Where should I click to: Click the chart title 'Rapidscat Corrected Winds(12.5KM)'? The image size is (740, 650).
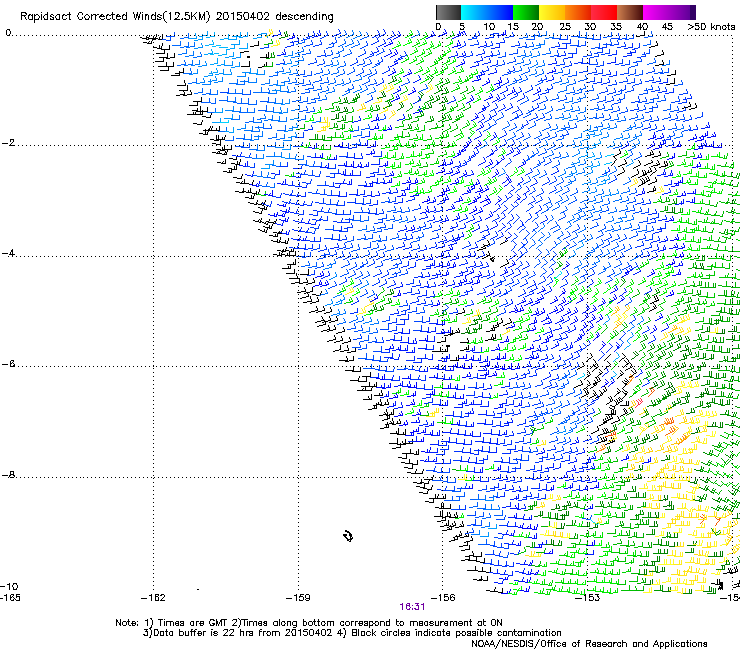(115, 17)
